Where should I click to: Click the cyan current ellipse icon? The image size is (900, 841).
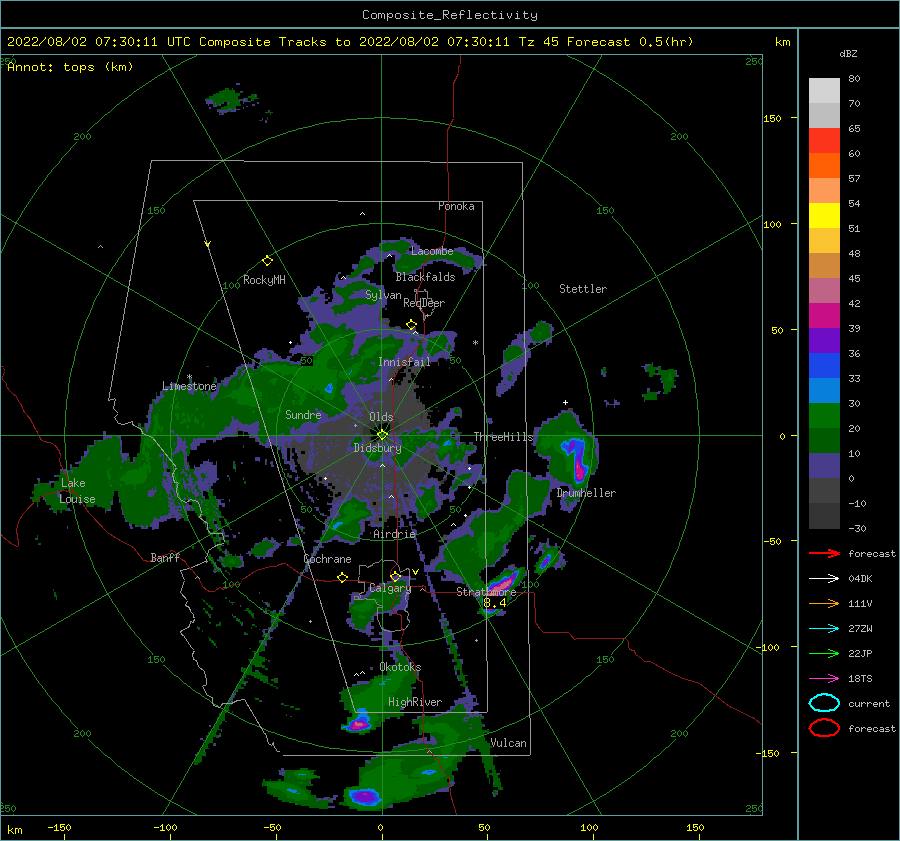[824, 703]
